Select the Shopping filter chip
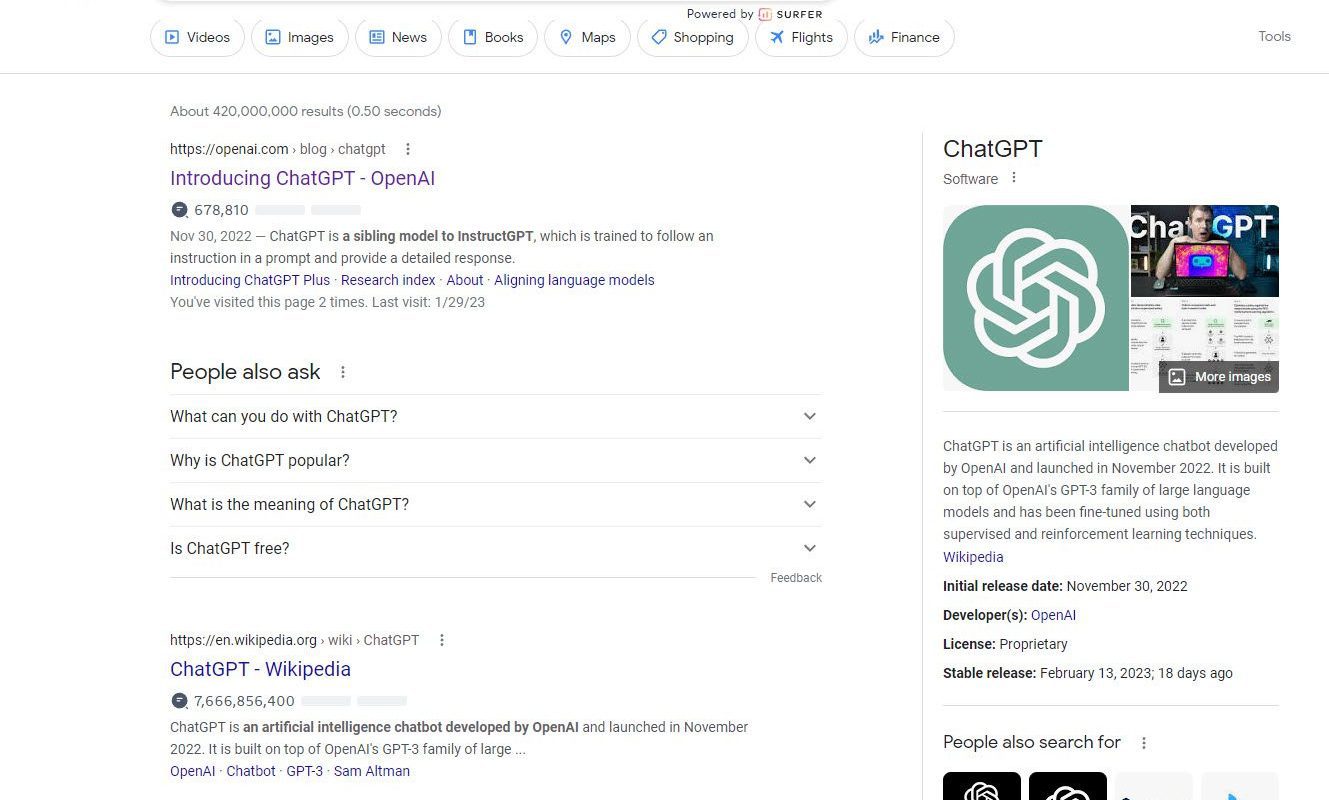This screenshot has height=800, width=1329. pos(692,37)
